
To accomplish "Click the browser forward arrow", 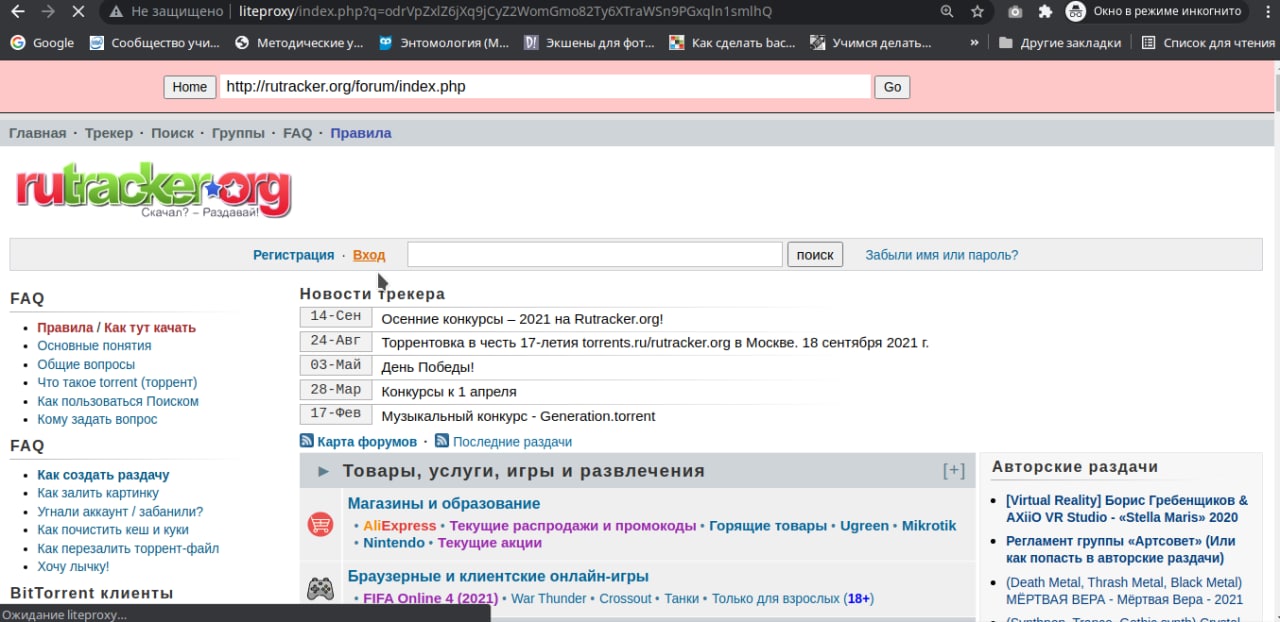I will 47,12.
